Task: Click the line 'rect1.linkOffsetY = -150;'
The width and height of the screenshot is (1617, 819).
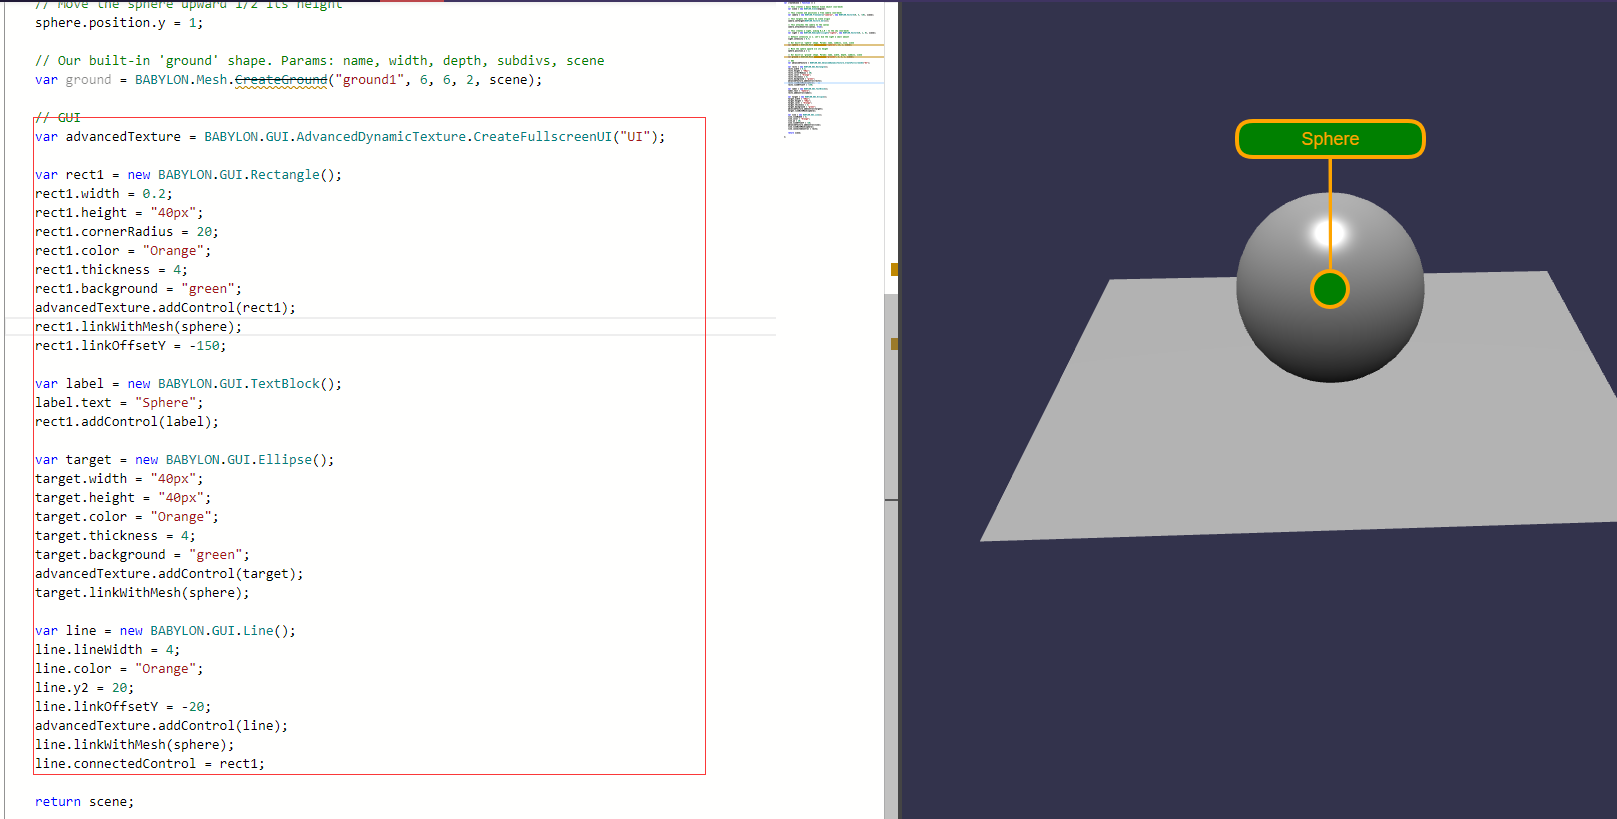Action: pos(131,346)
